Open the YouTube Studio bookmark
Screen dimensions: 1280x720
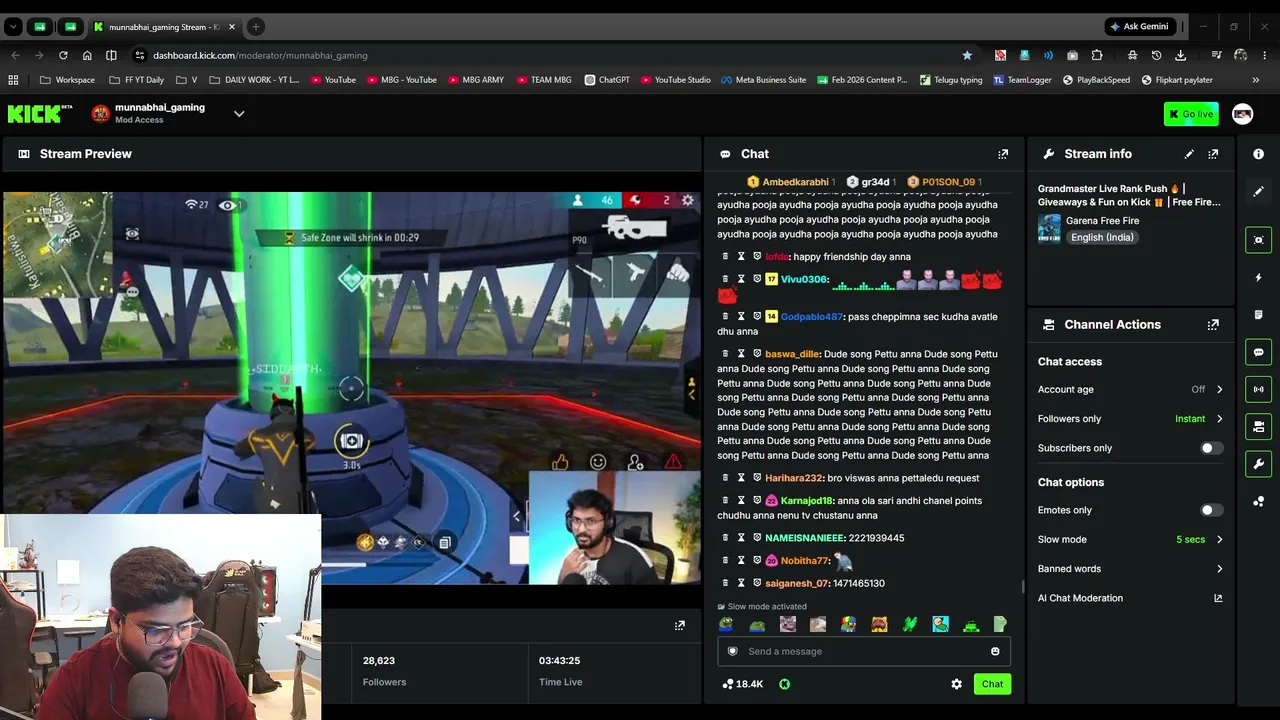pyautogui.click(x=675, y=80)
